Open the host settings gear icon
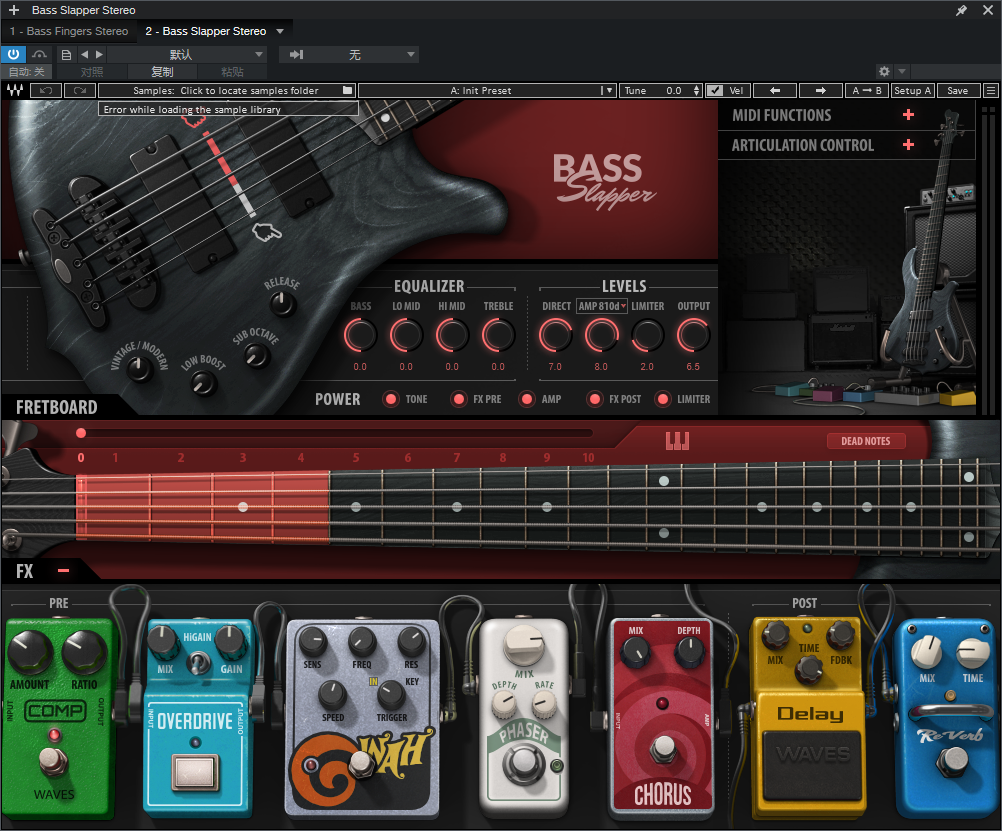1002x831 pixels. 884,72
